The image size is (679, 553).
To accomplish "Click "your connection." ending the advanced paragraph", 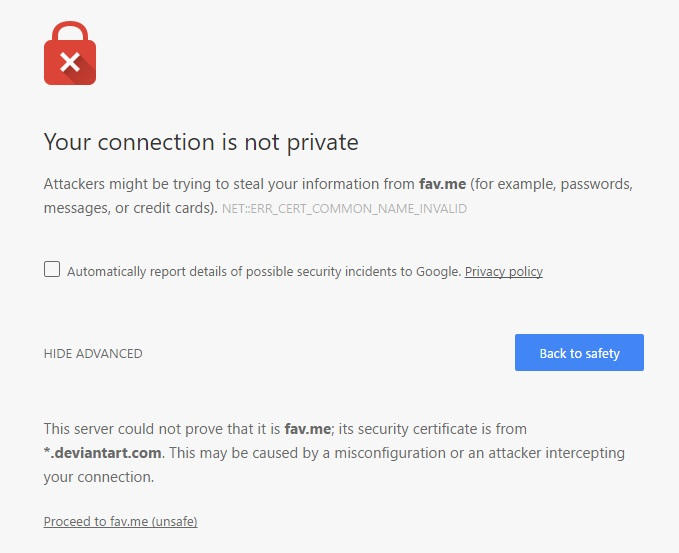I will click(99, 477).
